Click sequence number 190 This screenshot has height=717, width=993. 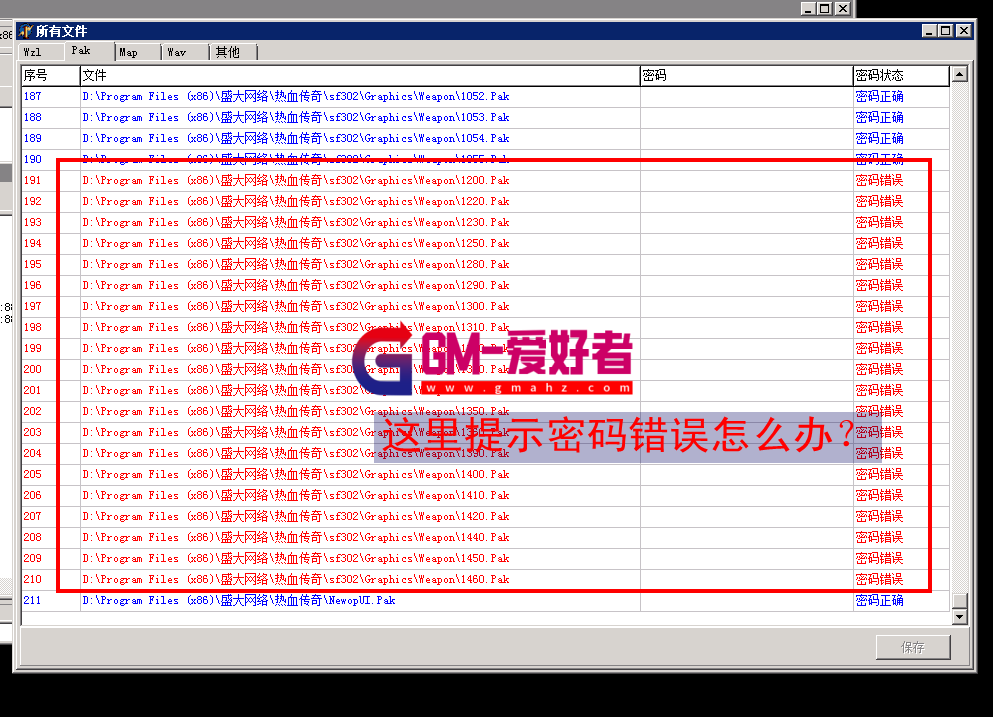(x=33, y=159)
